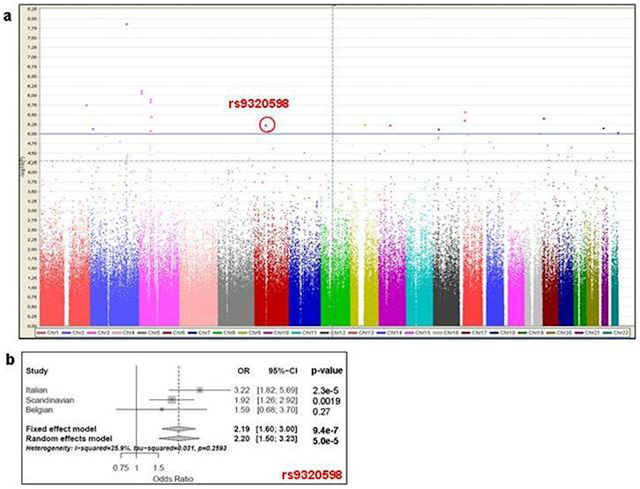
Task: Select the Chr12 legend entry
Action: click(334, 333)
